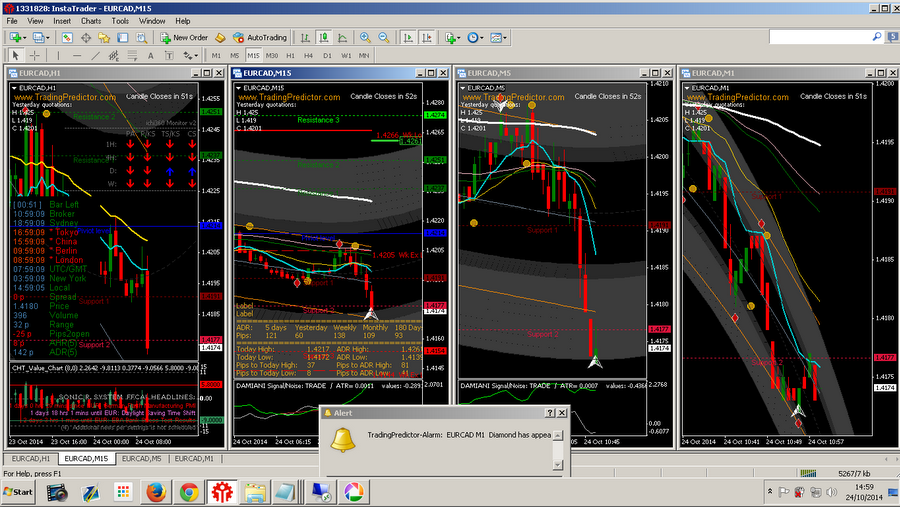The height and width of the screenshot is (507, 900).
Task: Zoom out on the chart
Action: coord(383,37)
